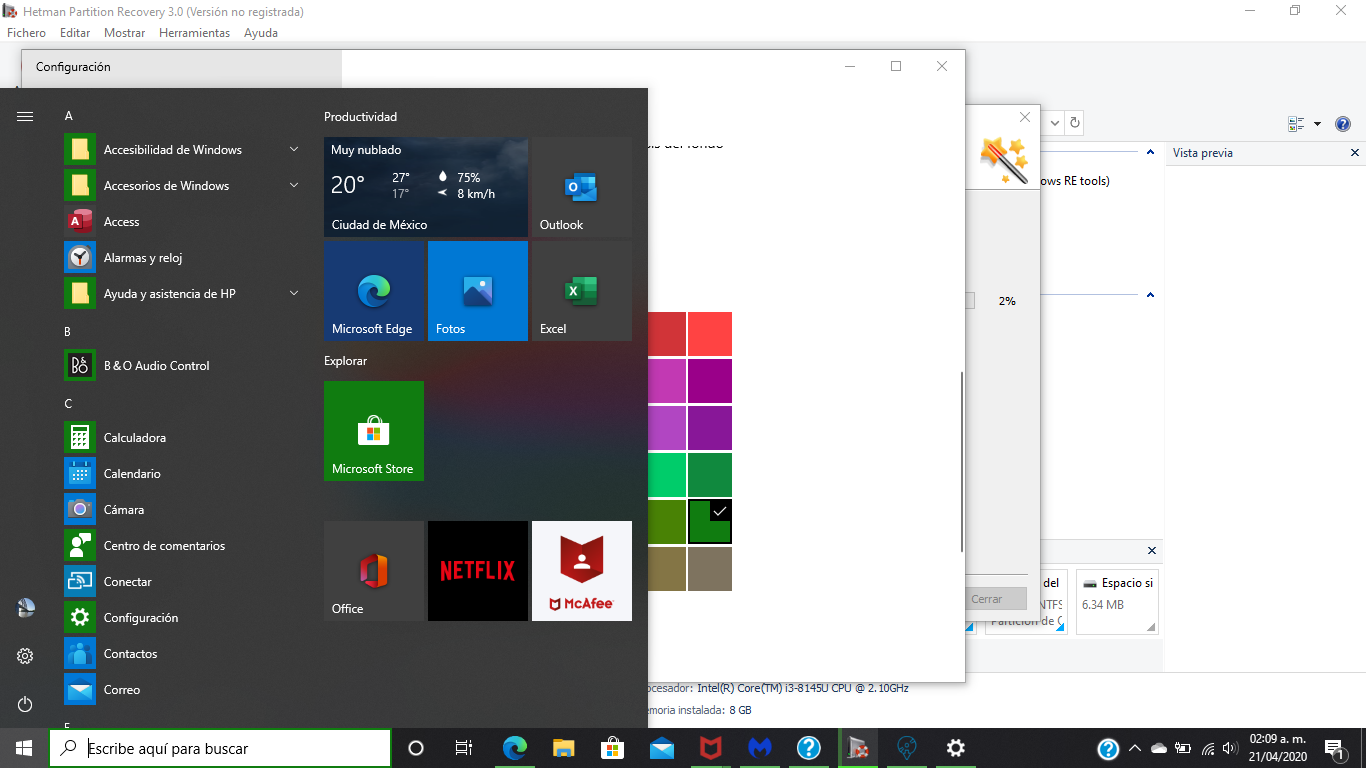Screen dimensions: 1366x768
Task: Open the Excel tile
Action: pyautogui.click(x=582, y=291)
